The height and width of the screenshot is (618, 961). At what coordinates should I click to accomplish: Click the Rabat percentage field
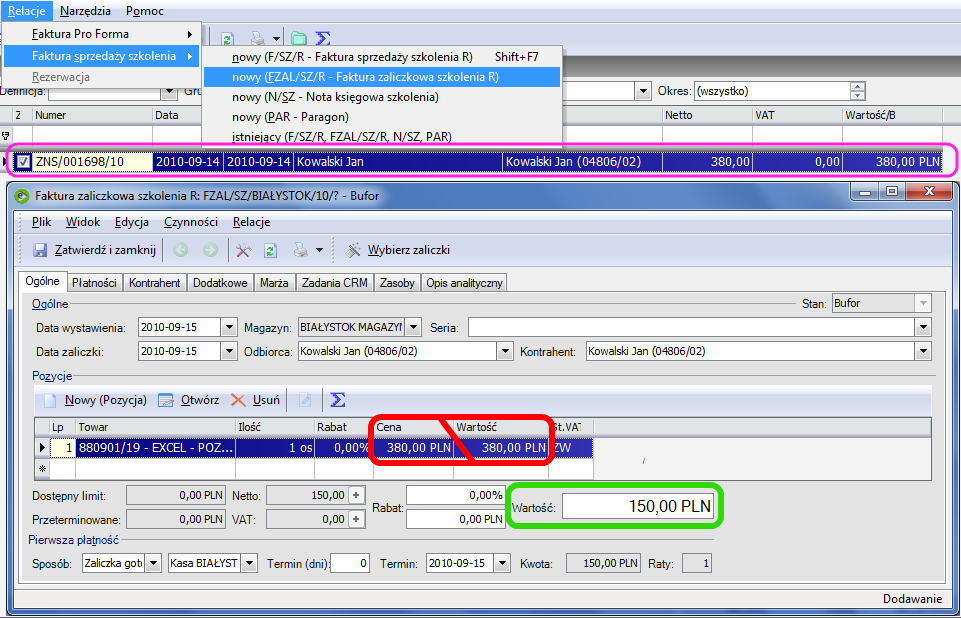pos(455,495)
